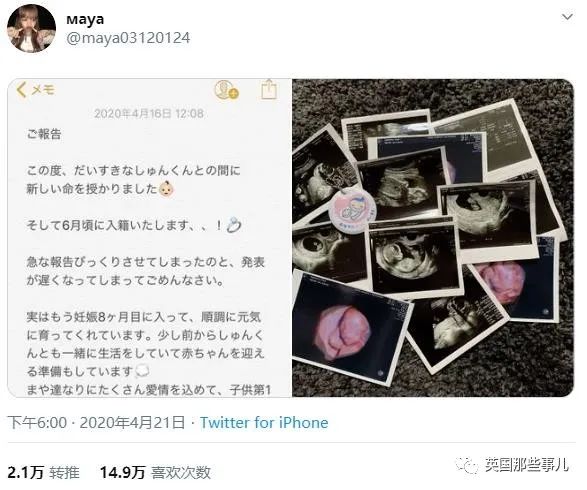Click the ring emoji after 入籍いたします
The width and height of the screenshot is (587, 490).
[x=234, y=225]
